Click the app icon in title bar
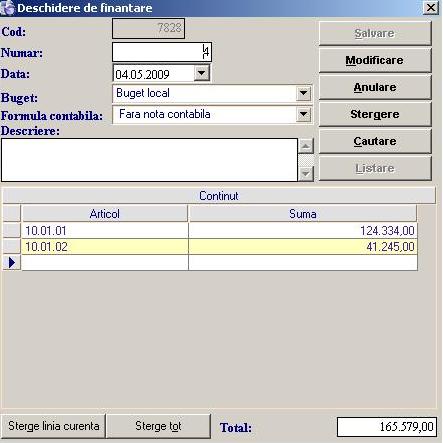443x443 pixels. tap(7, 8)
